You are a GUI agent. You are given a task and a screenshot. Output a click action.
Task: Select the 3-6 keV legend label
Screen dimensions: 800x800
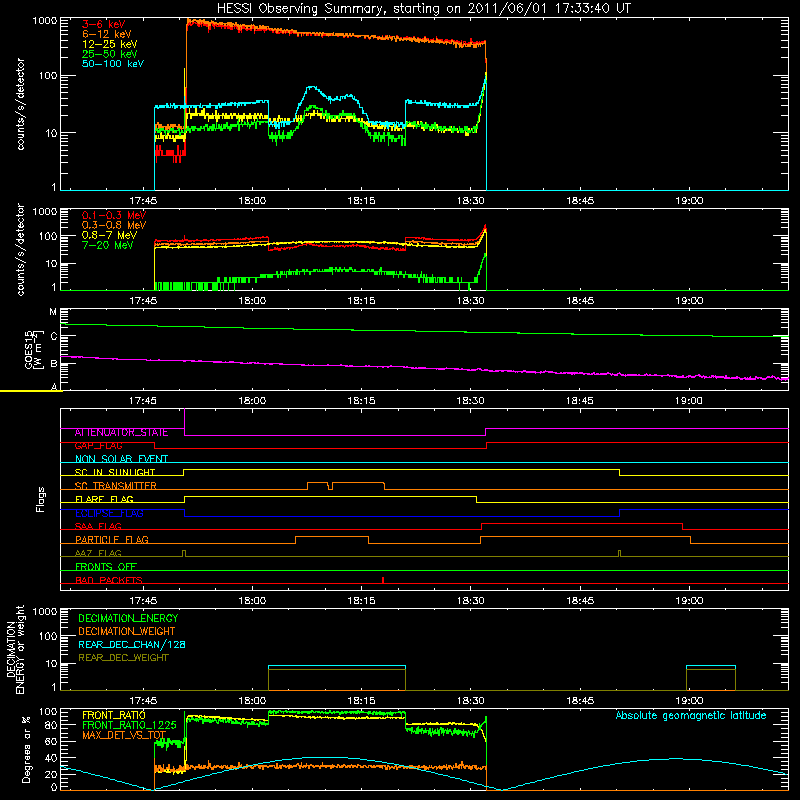pyautogui.click(x=104, y=24)
